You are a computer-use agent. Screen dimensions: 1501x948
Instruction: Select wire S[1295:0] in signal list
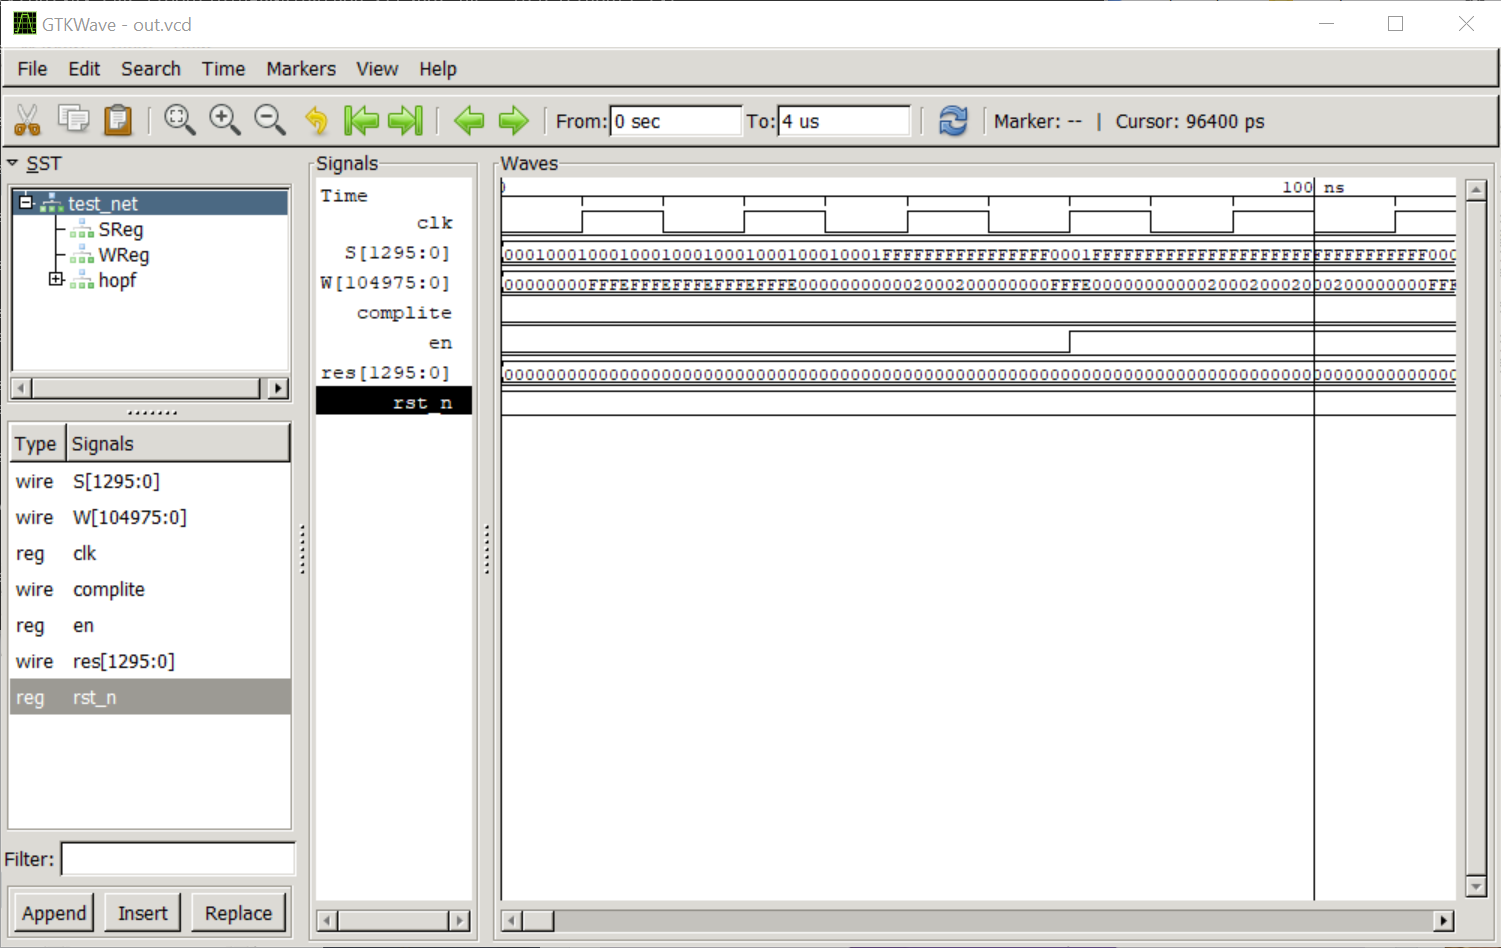[x=150, y=481]
